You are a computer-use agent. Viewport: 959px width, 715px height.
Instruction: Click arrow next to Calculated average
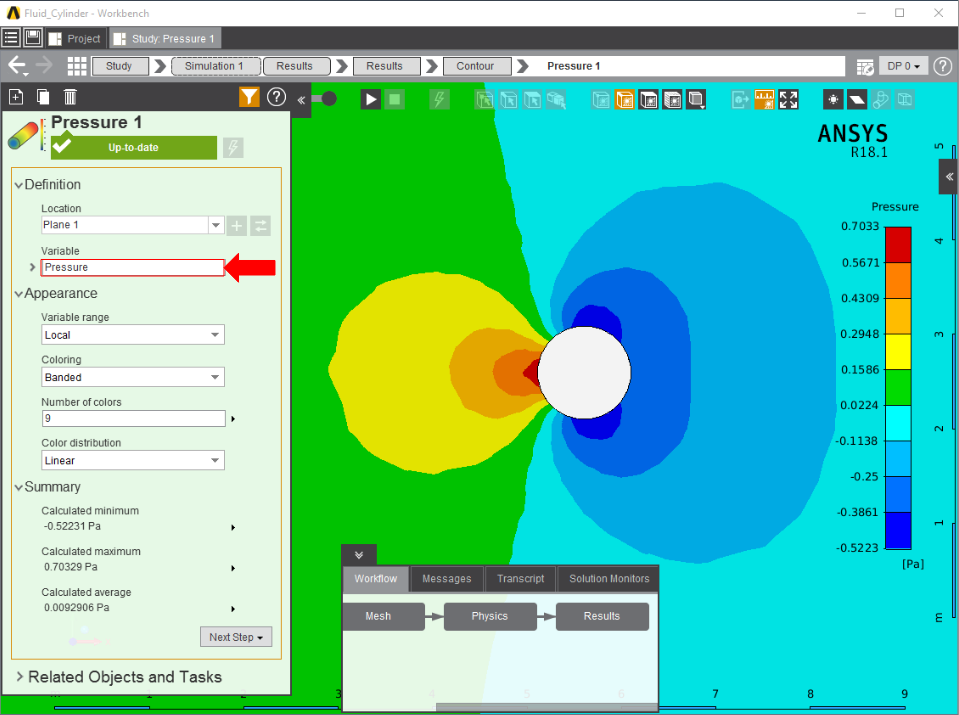(x=233, y=609)
